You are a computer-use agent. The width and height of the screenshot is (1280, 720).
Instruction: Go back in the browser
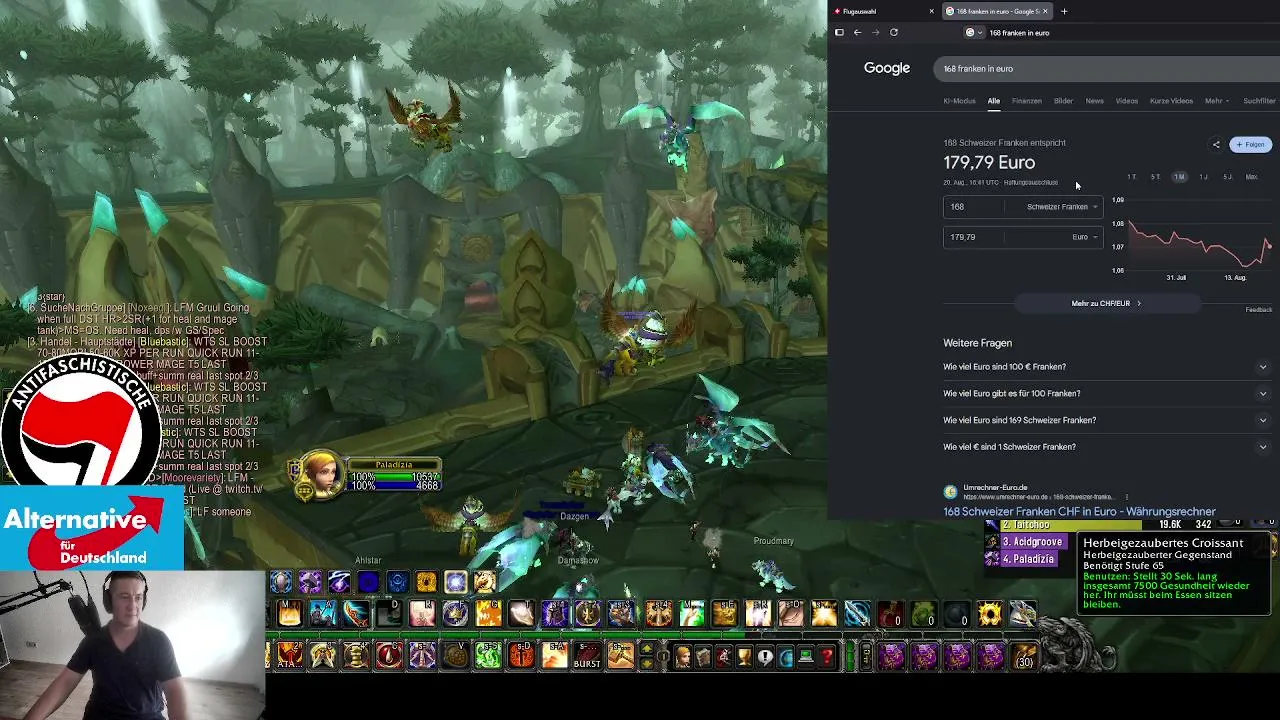pyautogui.click(x=857, y=32)
